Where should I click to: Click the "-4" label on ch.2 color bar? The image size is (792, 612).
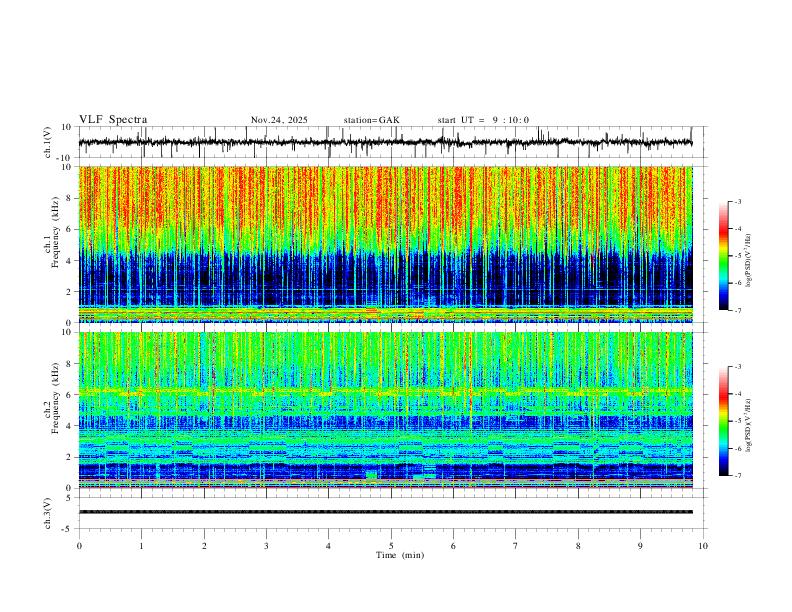coord(738,394)
